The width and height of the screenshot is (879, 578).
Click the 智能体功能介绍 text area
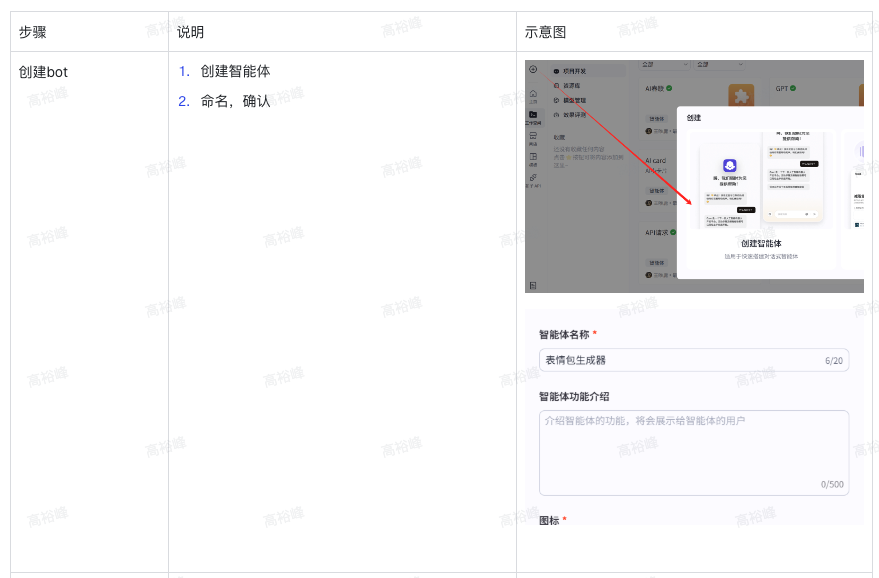pyautogui.click(x=694, y=453)
